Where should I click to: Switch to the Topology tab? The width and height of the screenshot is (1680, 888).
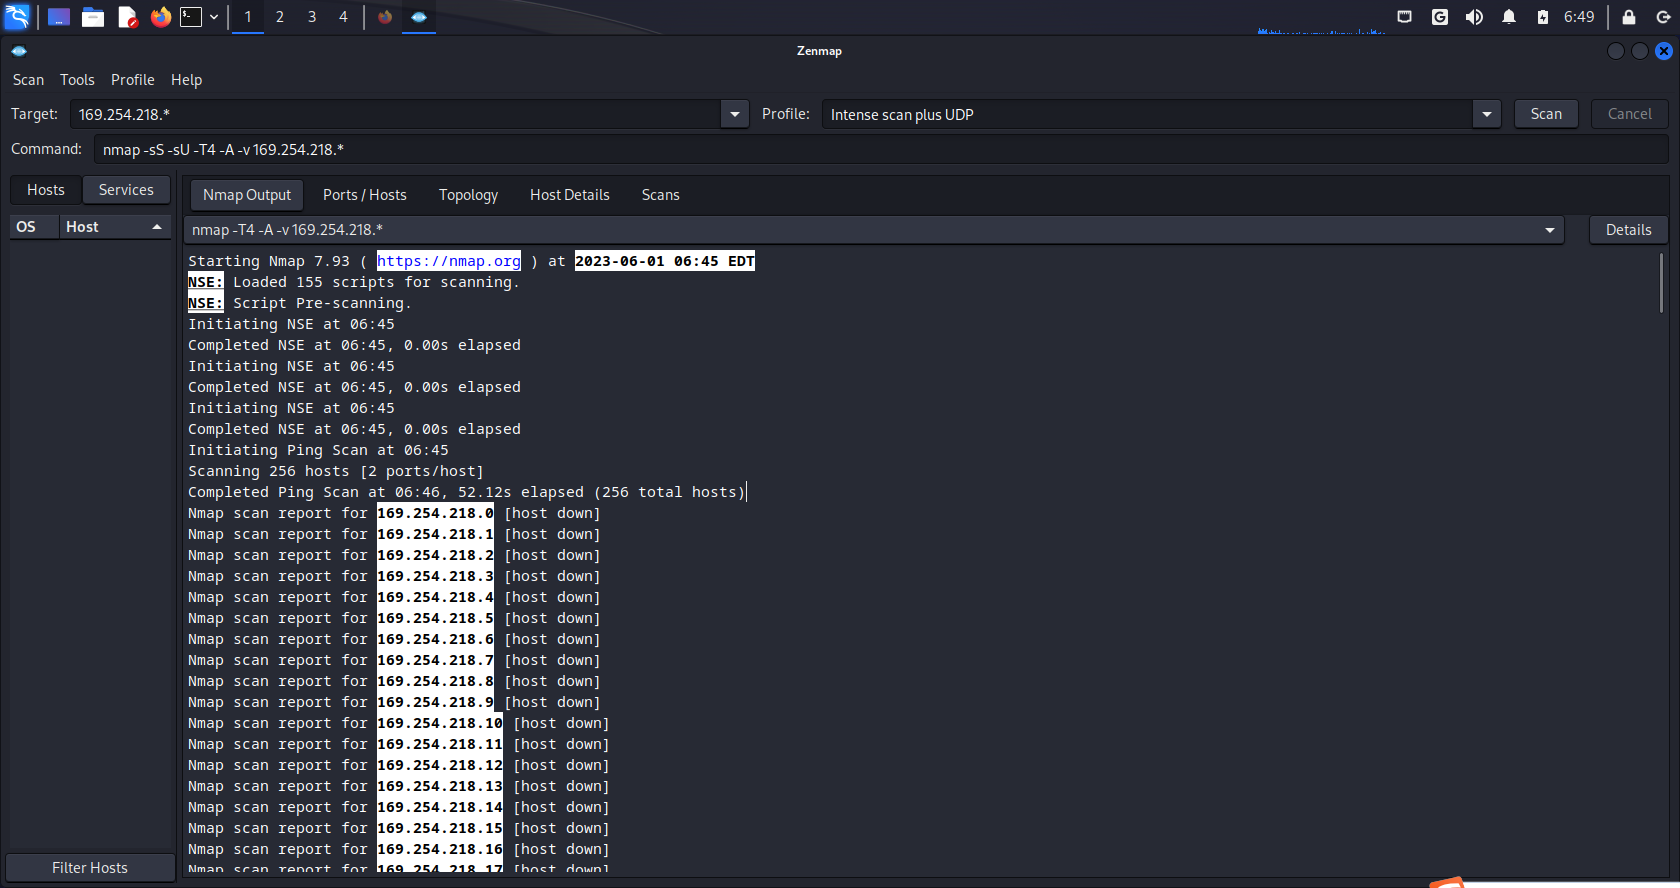pos(468,195)
